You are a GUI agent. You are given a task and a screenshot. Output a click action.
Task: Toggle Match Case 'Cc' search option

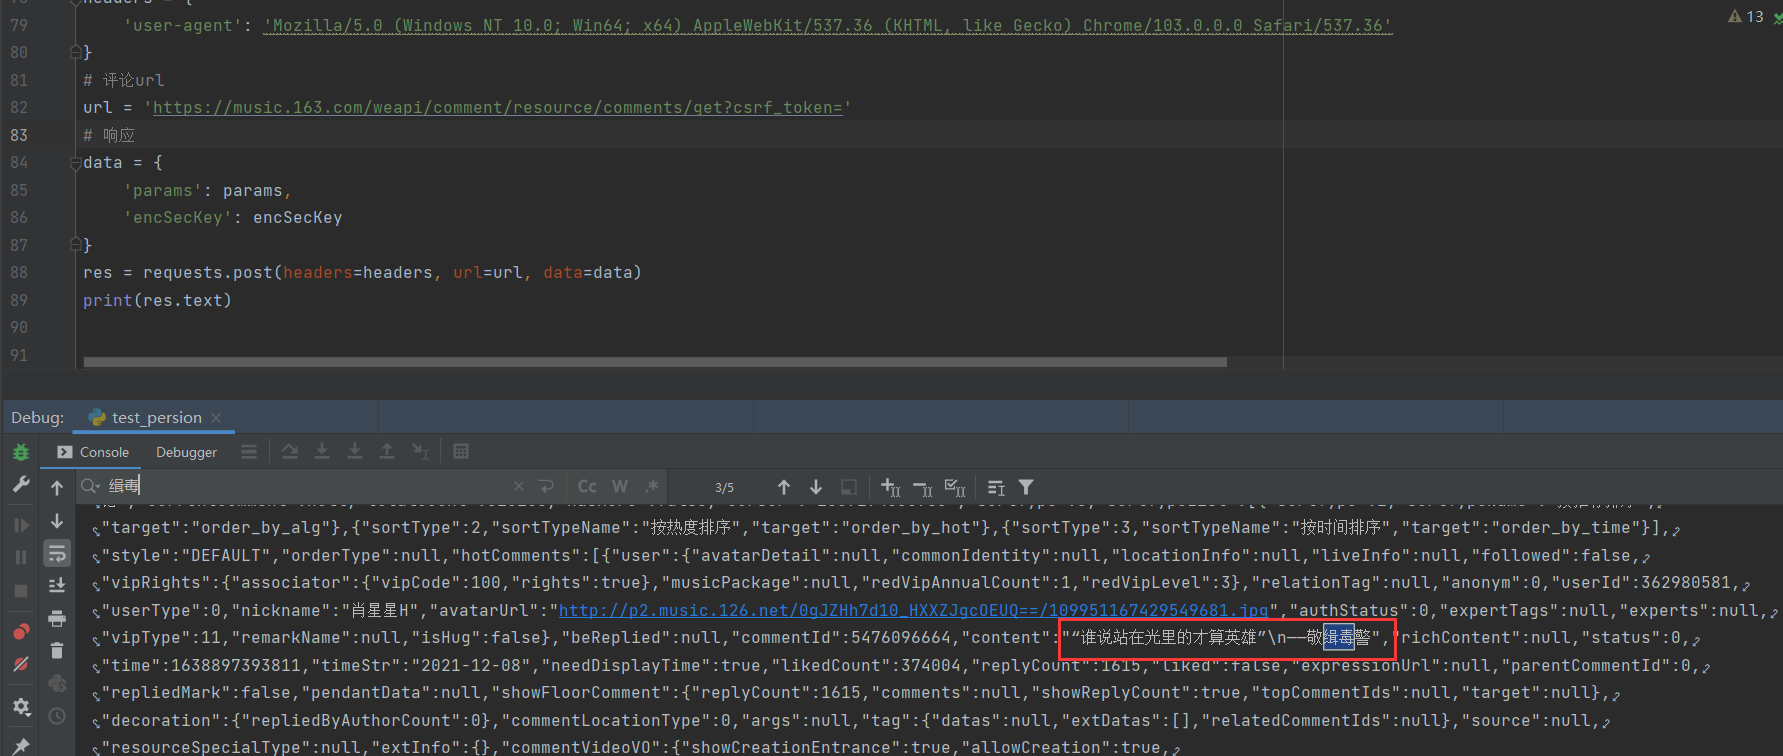[587, 487]
